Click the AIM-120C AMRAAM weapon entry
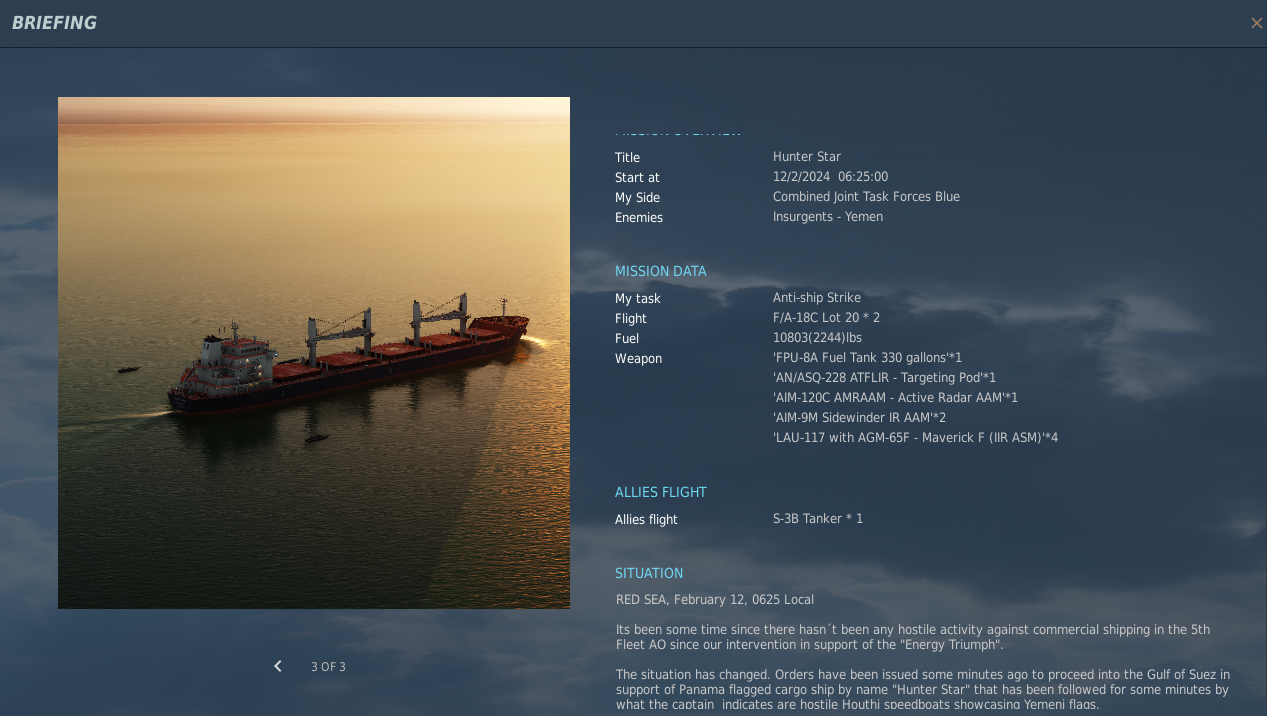 tap(895, 398)
